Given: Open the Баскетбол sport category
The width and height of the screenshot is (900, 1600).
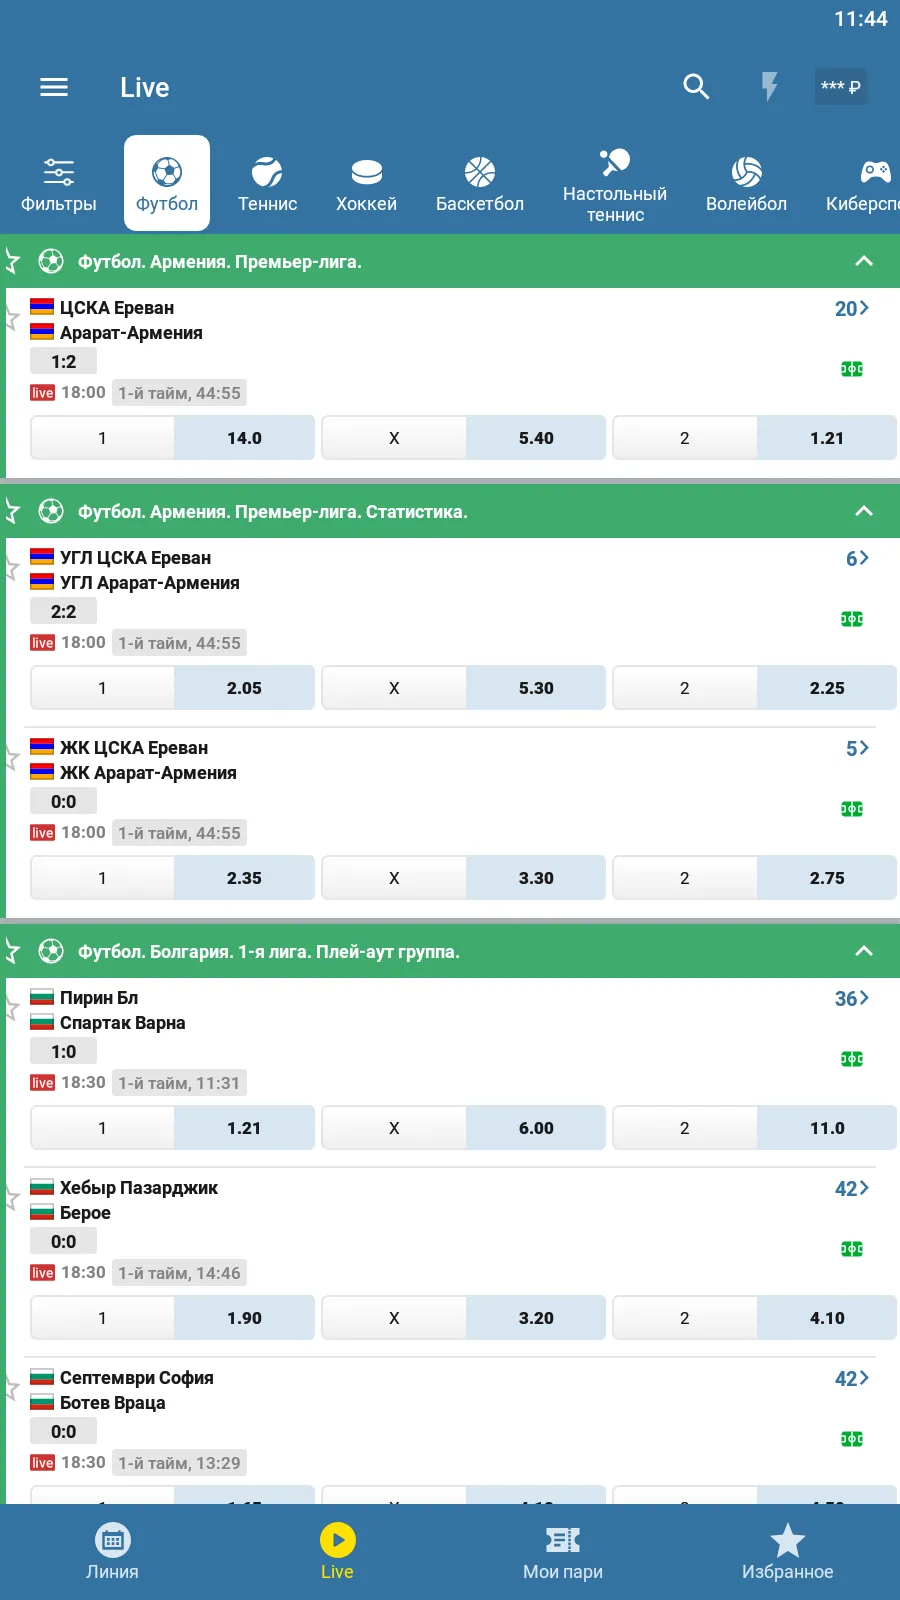Looking at the screenshot, I should pos(480,184).
